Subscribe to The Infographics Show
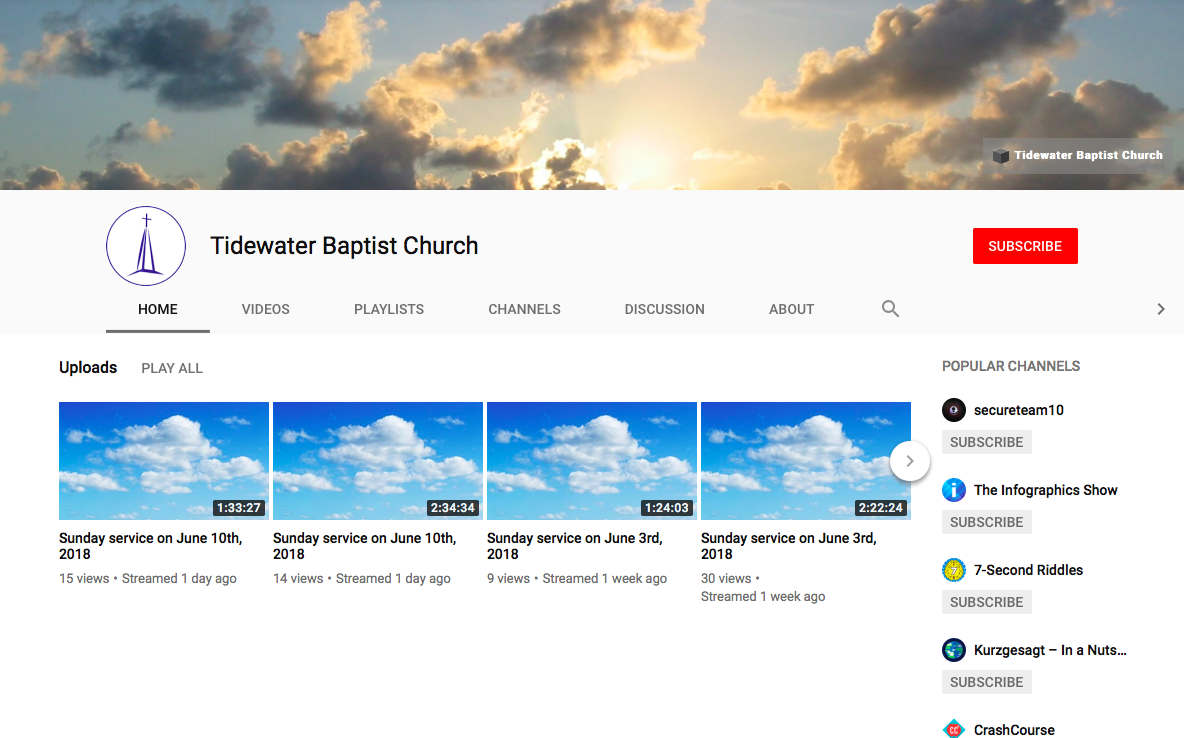The width and height of the screenshot is (1184, 738). [x=986, y=522]
